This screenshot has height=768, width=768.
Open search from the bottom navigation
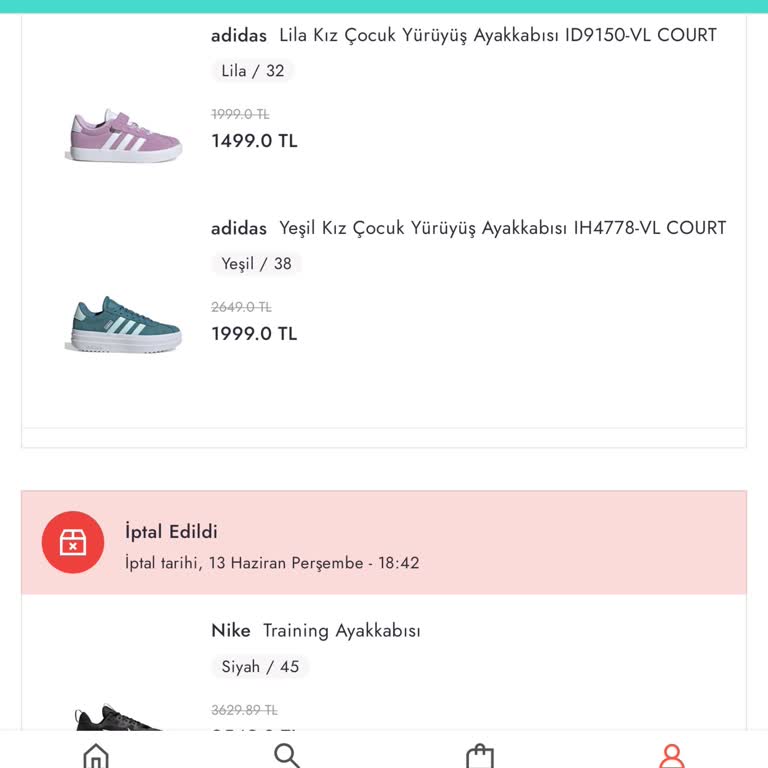(x=287, y=755)
